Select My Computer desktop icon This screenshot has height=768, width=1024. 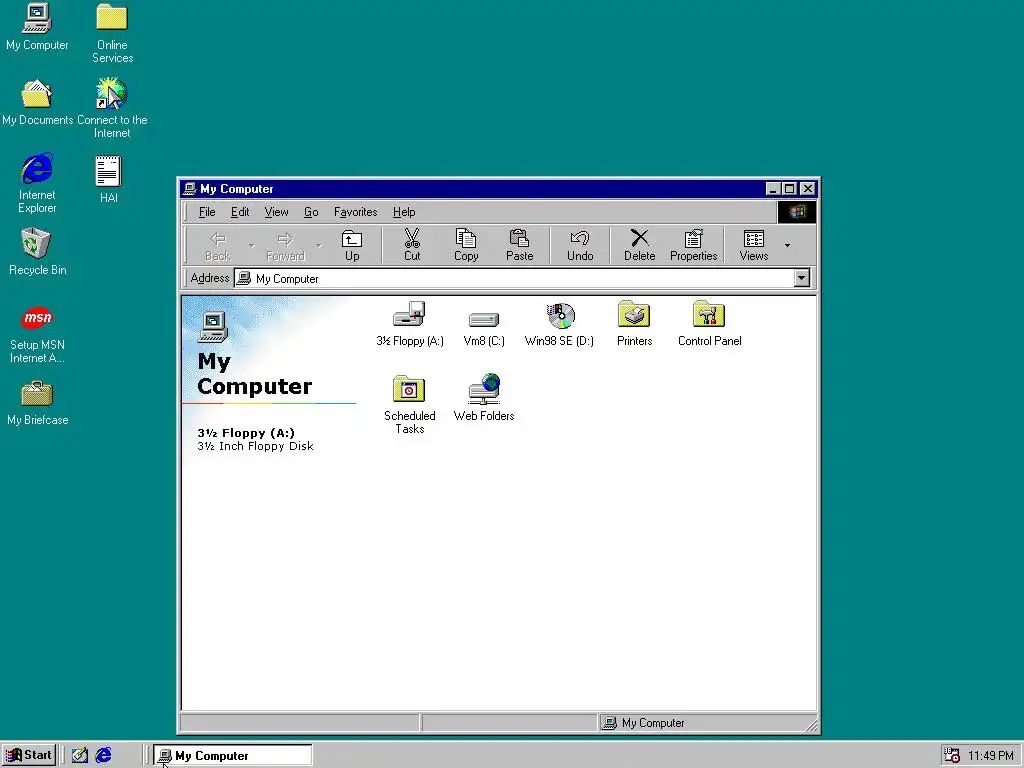click(x=37, y=27)
